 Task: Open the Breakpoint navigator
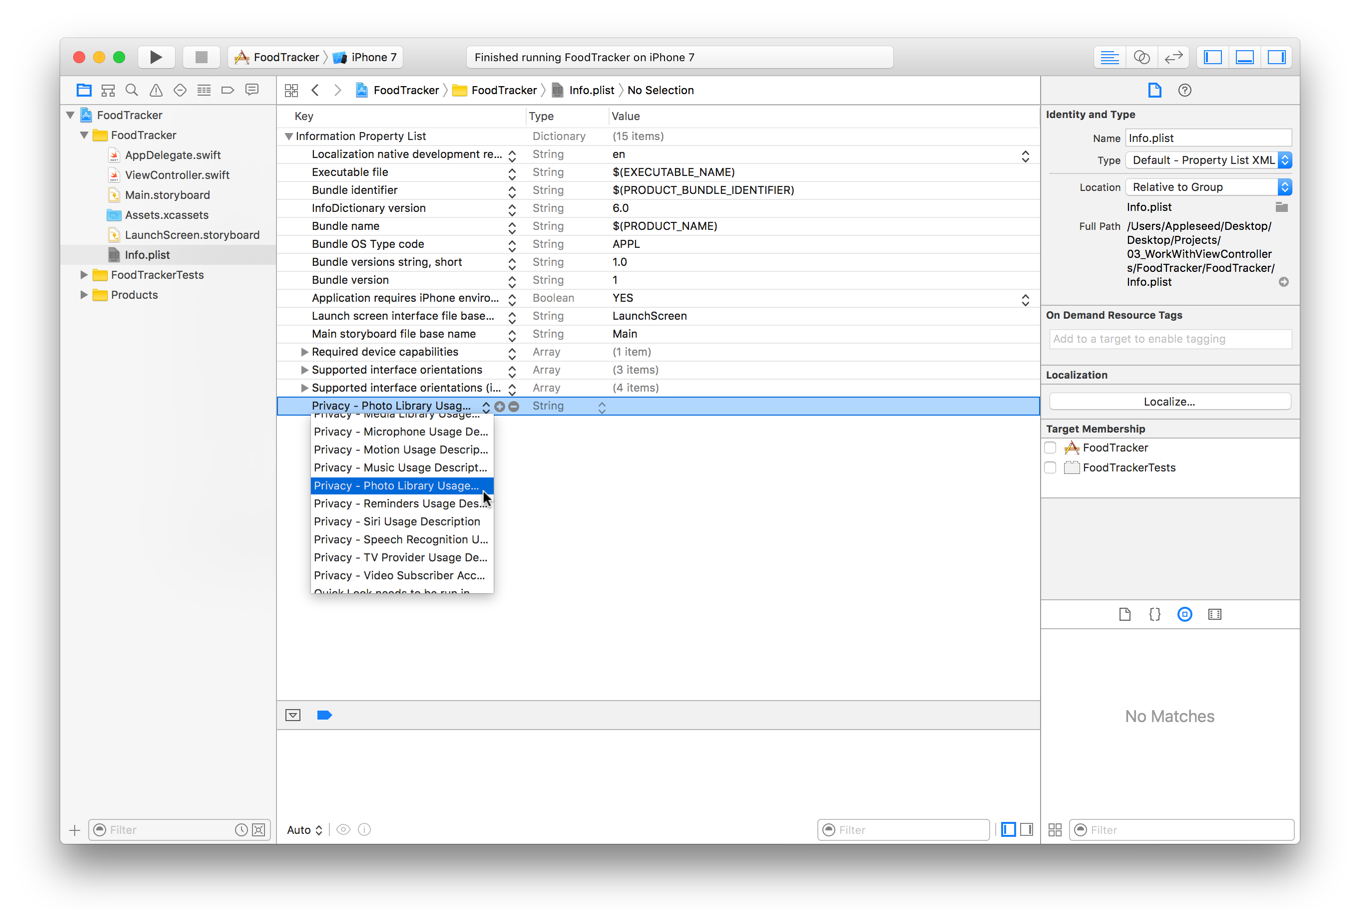[228, 90]
